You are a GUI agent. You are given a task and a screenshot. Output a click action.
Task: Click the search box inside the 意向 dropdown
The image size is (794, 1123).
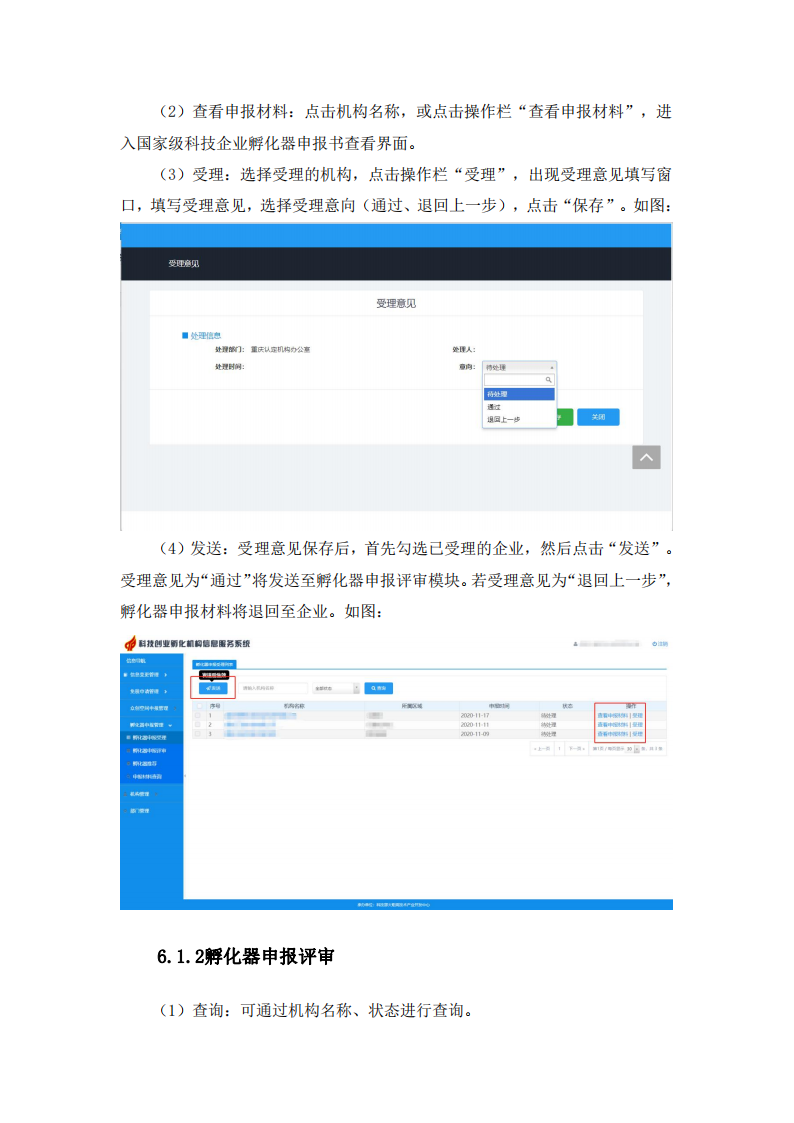519,380
